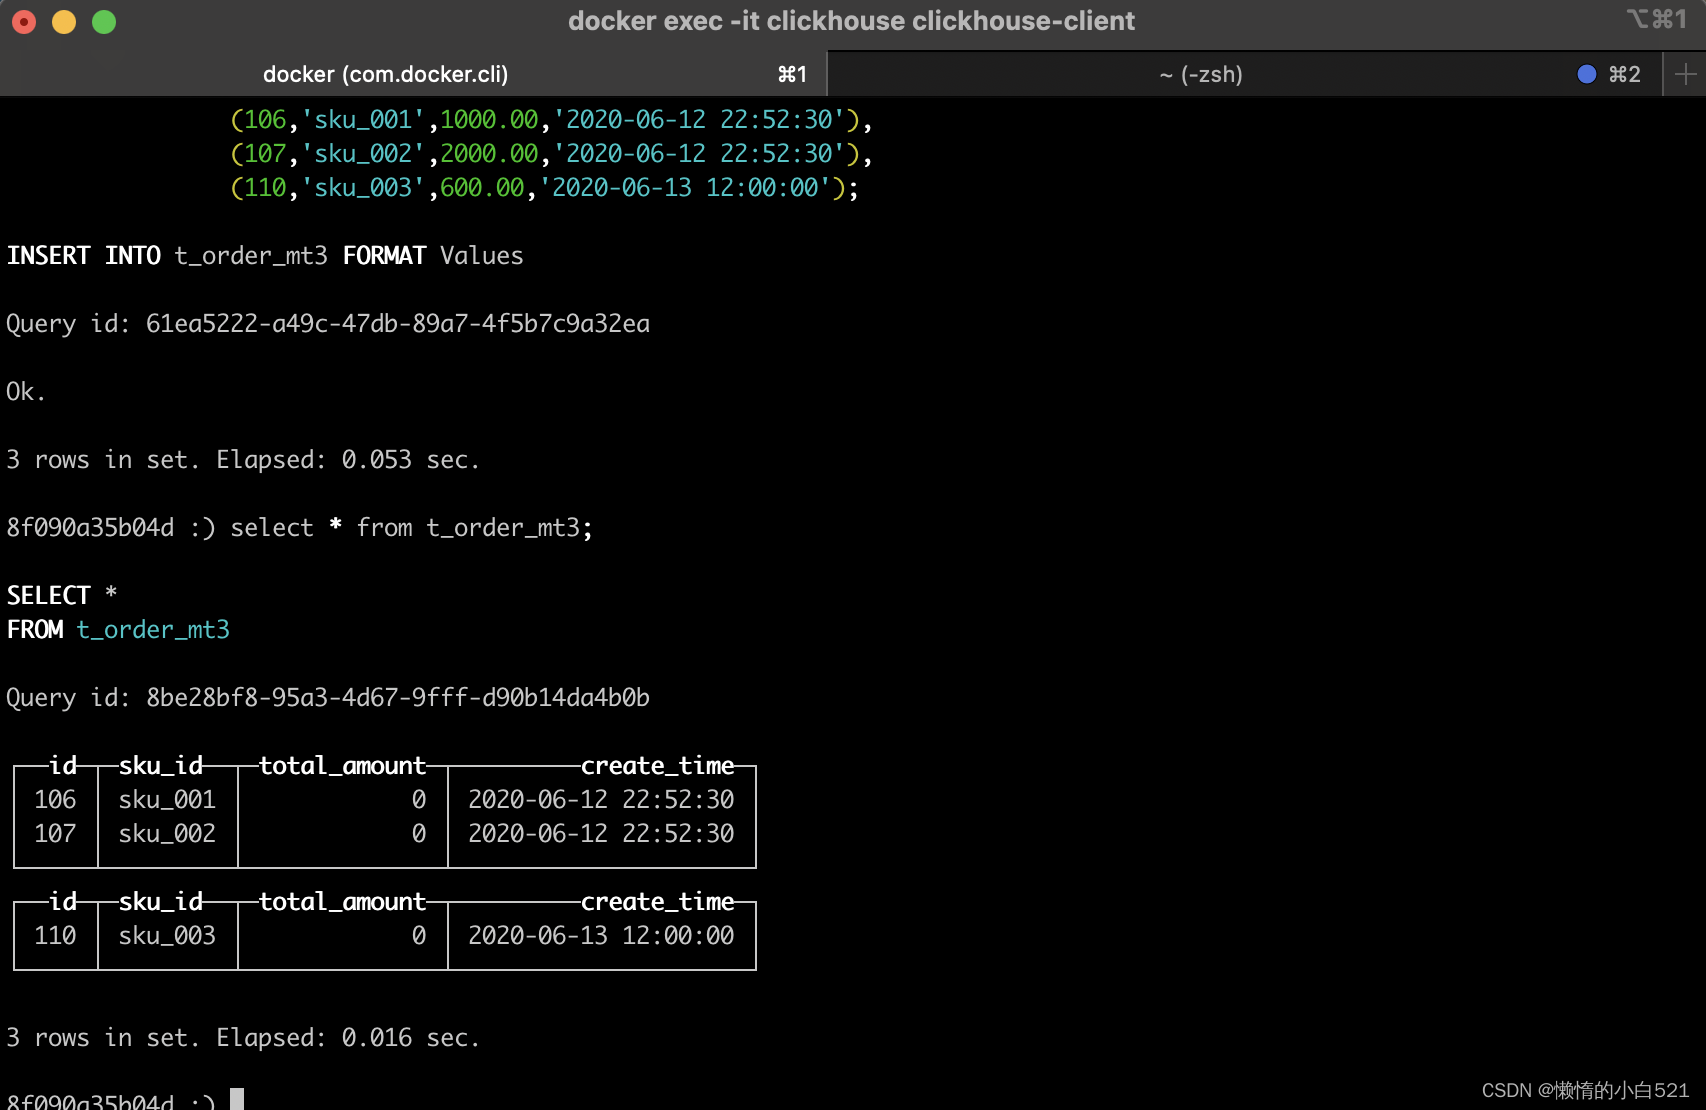Click the cursor at the last prompt line
The image size is (1706, 1110).
pos(237,1099)
